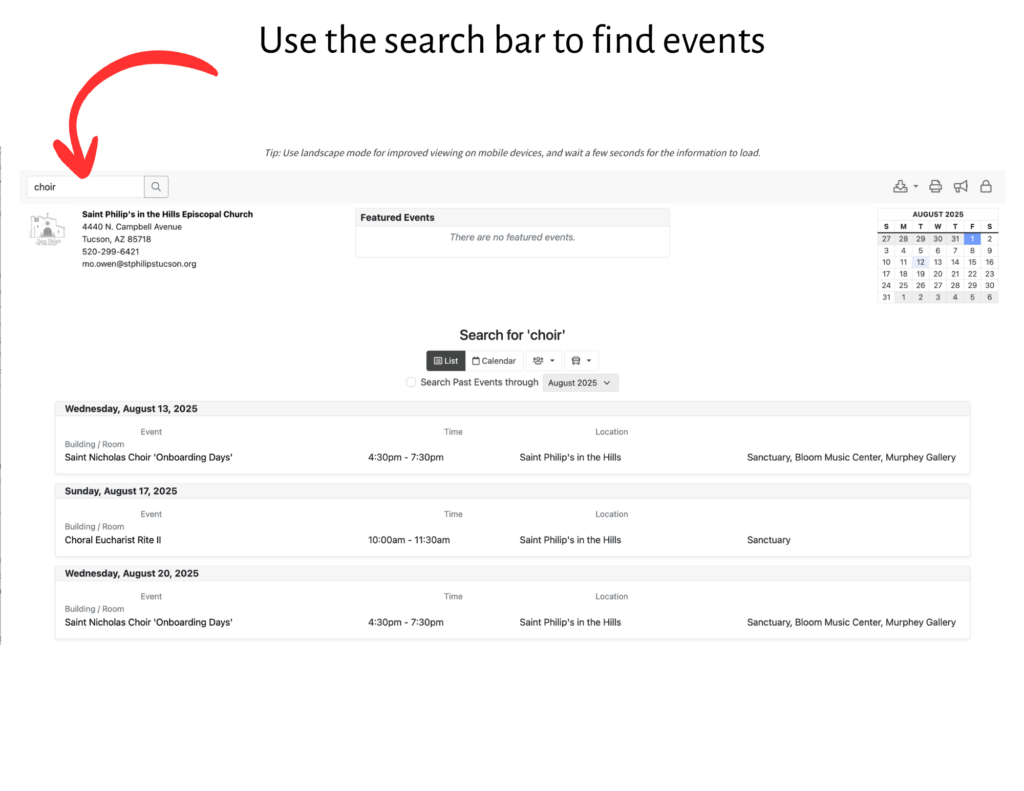Select August 12 in the mini calendar

[920, 262]
